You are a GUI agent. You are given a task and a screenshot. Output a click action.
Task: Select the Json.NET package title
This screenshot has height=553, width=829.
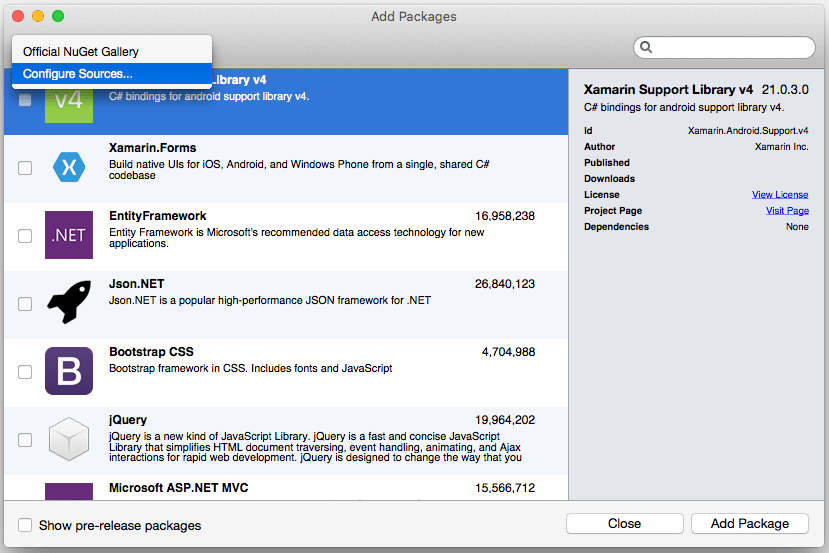click(136, 284)
